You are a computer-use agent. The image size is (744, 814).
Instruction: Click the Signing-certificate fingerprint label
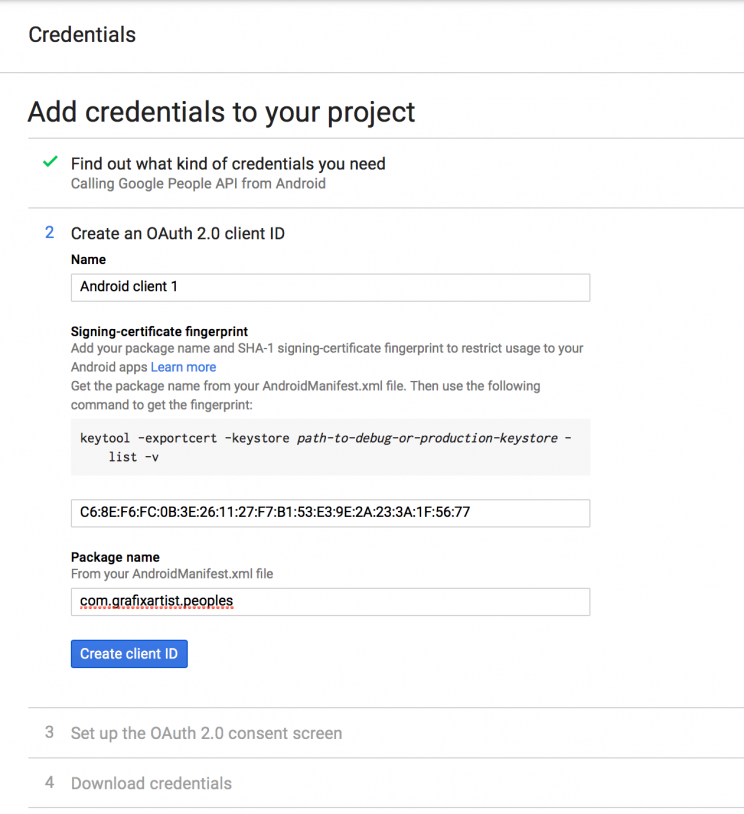point(159,331)
